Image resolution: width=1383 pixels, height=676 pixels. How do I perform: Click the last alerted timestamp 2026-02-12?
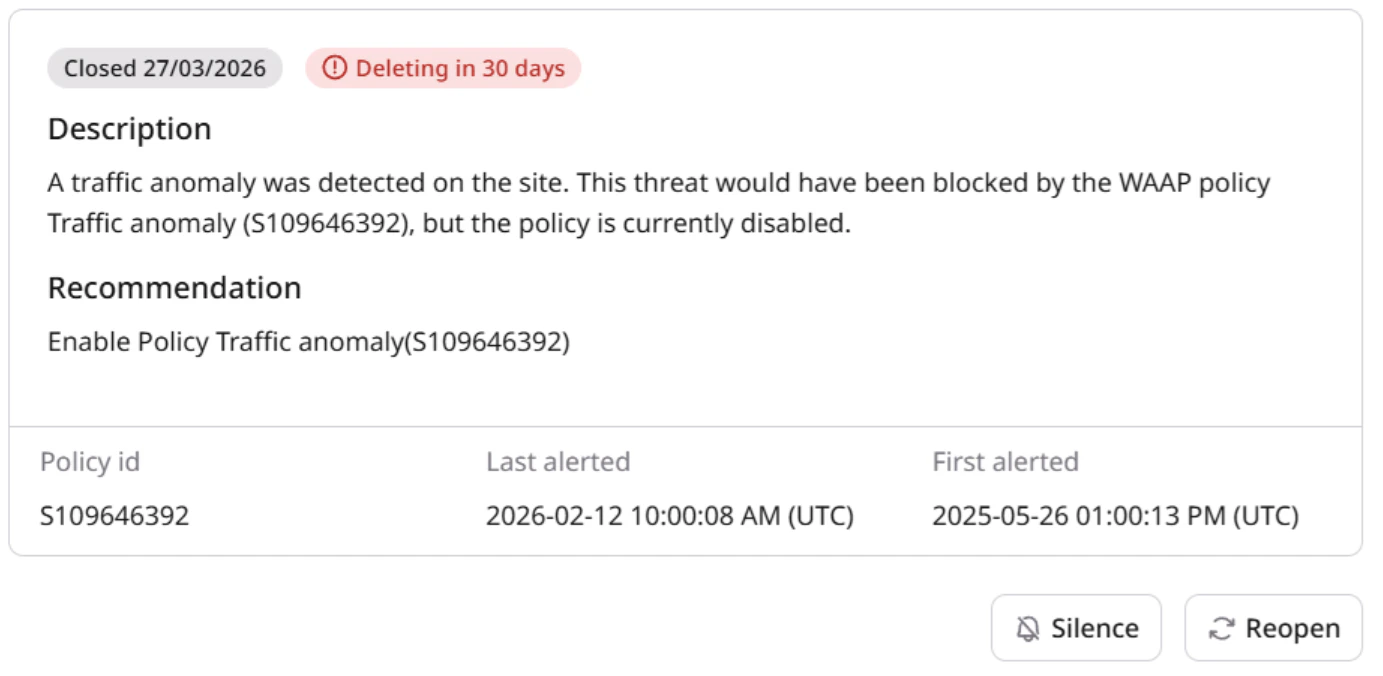pyautogui.click(x=669, y=516)
